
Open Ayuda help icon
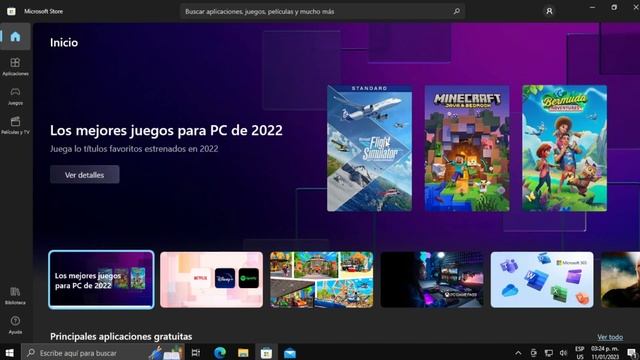(16, 325)
